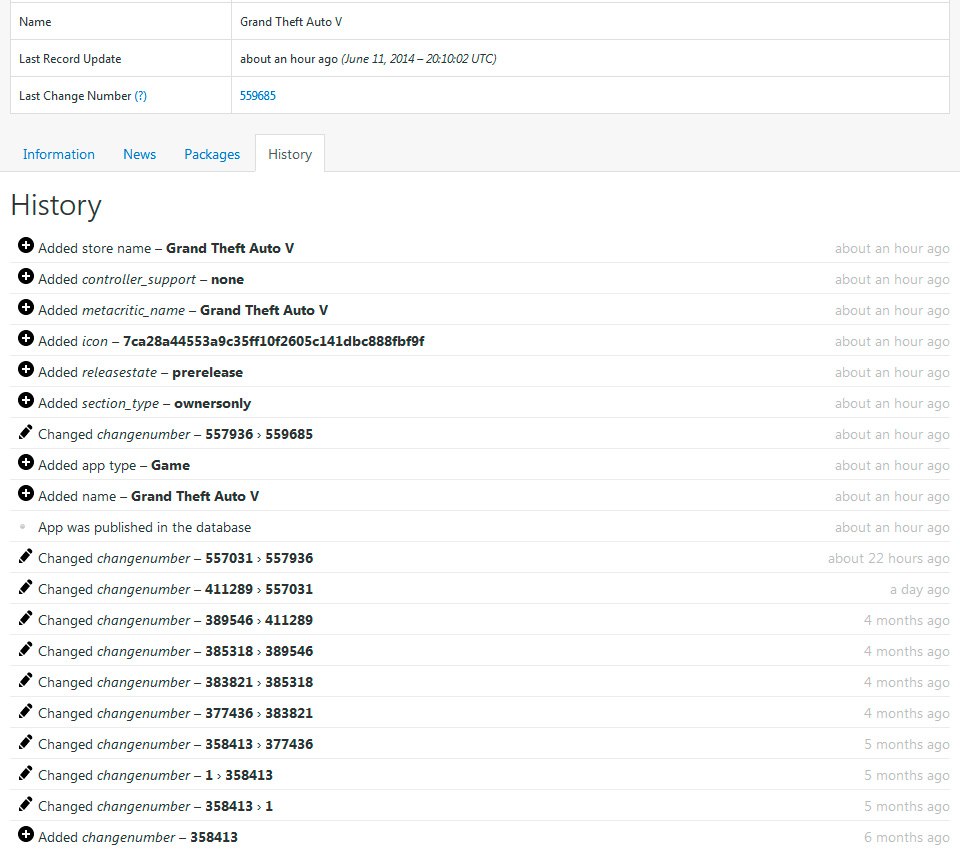
Task: Click plus icon beside Added section_type
Action: tap(26, 400)
